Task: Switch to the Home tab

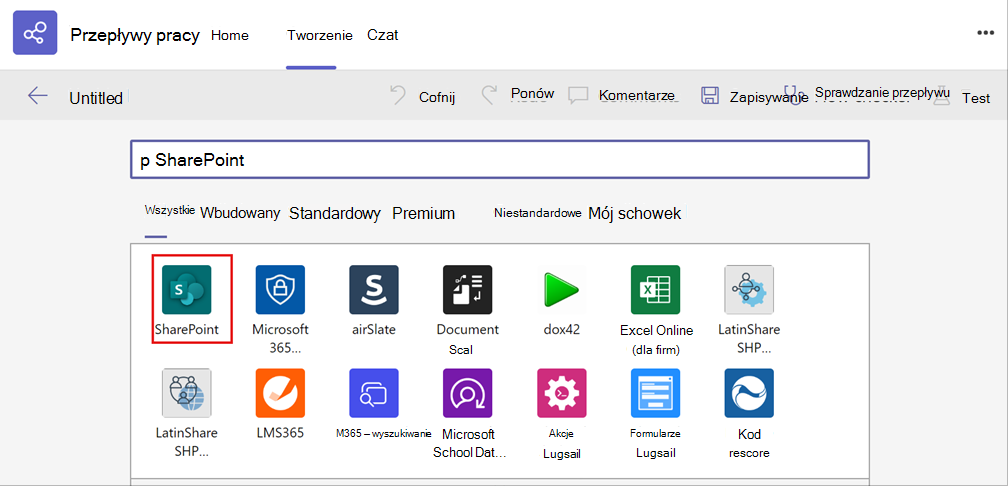Action: 230,35
